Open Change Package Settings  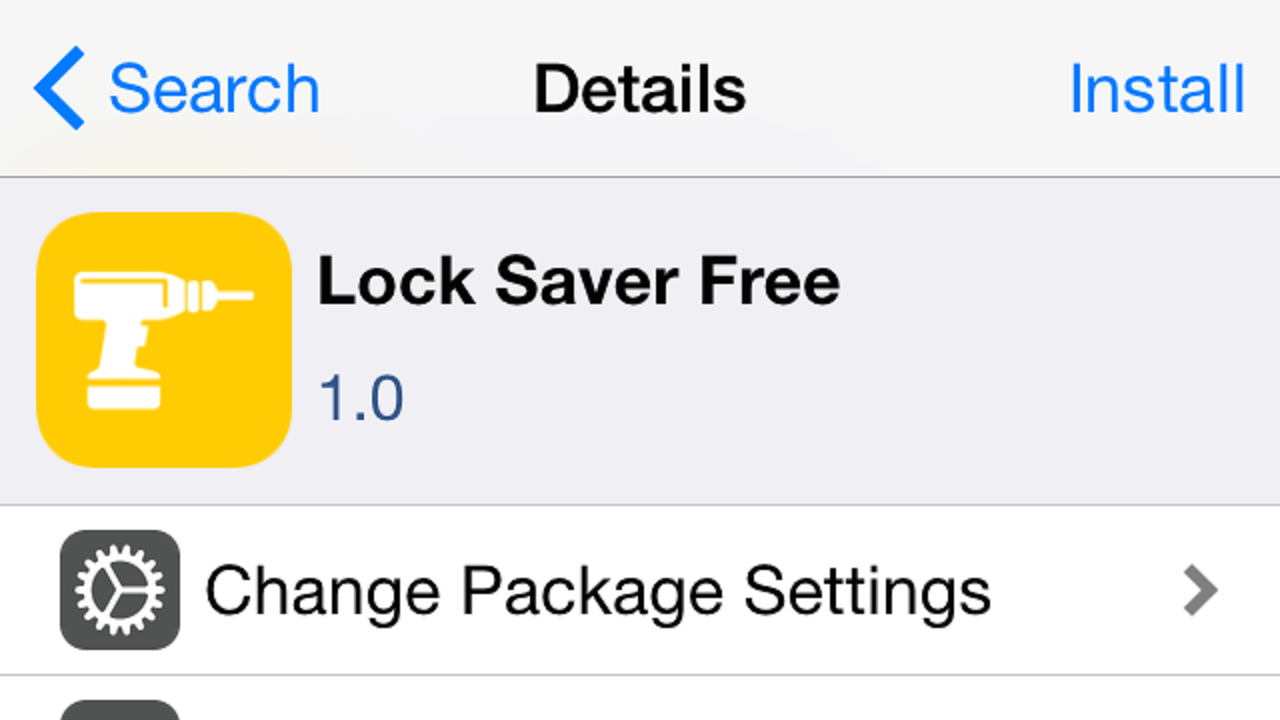640,590
